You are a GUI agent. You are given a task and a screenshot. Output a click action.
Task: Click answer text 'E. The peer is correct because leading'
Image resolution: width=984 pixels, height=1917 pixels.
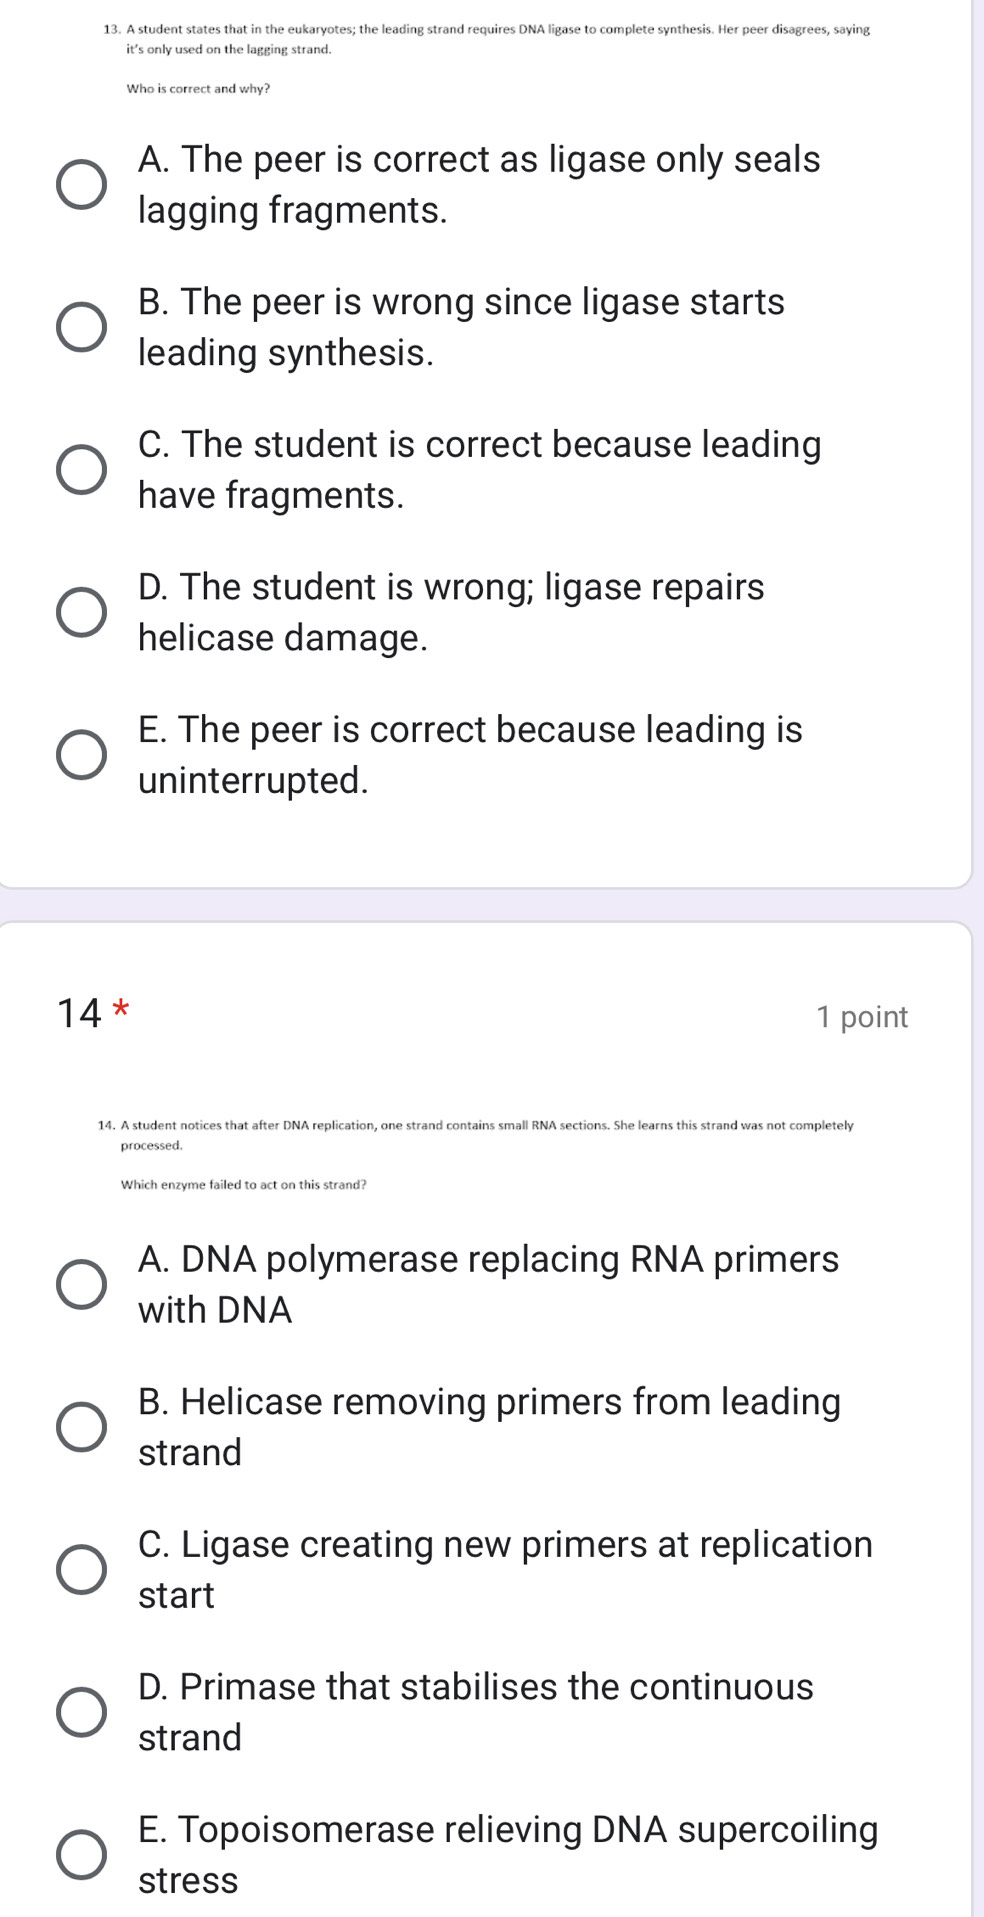pyautogui.click(x=470, y=730)
